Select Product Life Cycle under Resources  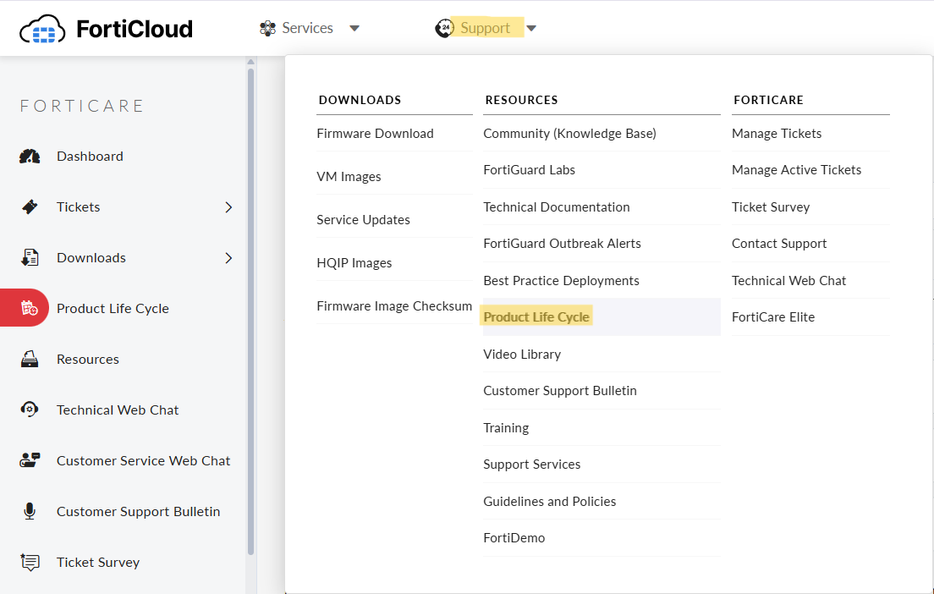coord(536,317)
